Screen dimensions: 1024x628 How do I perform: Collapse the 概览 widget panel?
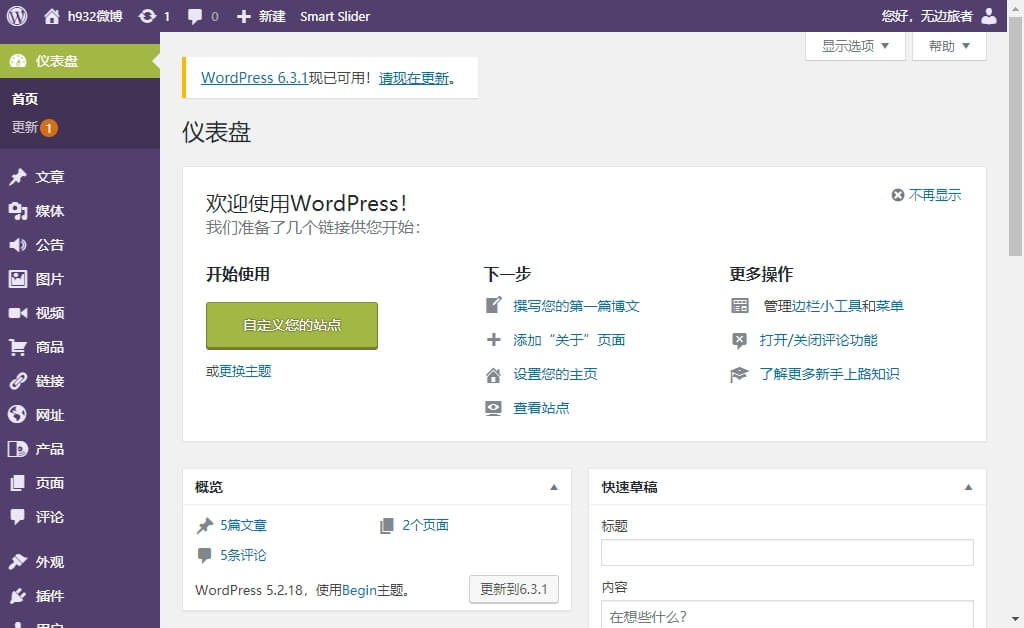pos(554,487)
